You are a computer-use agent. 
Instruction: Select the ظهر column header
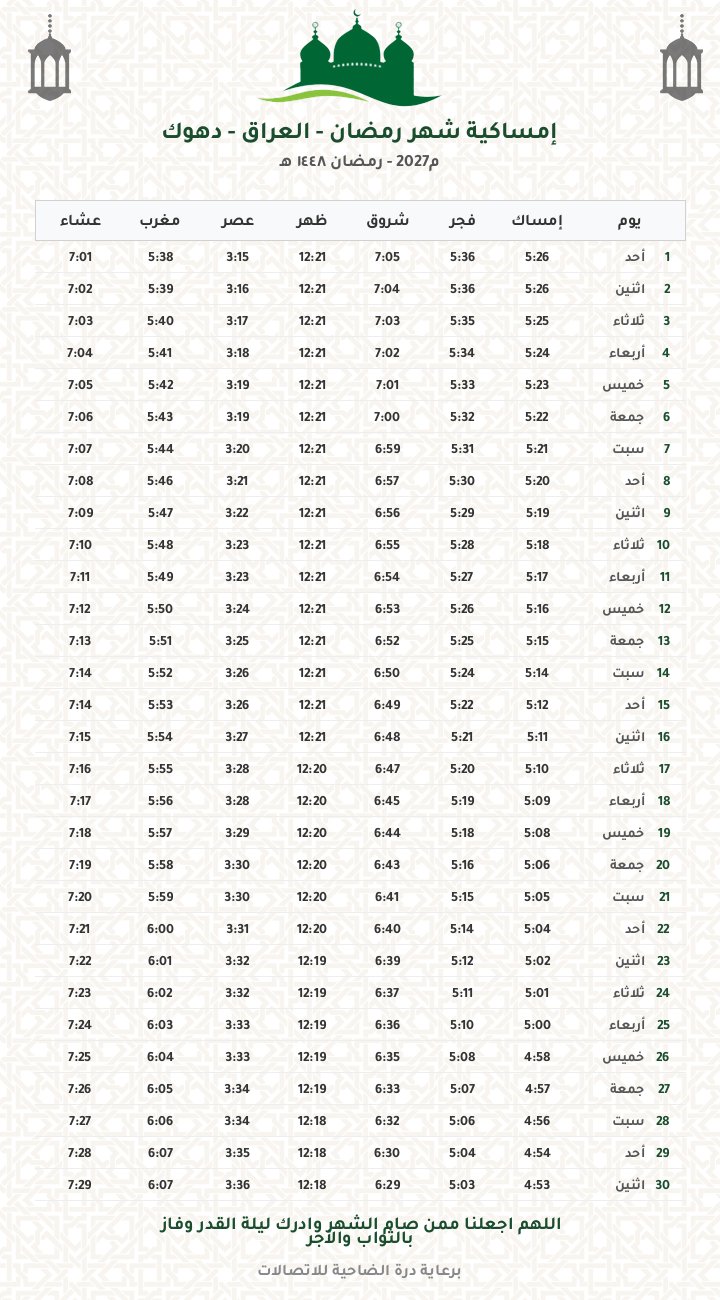tap(312, 221)
